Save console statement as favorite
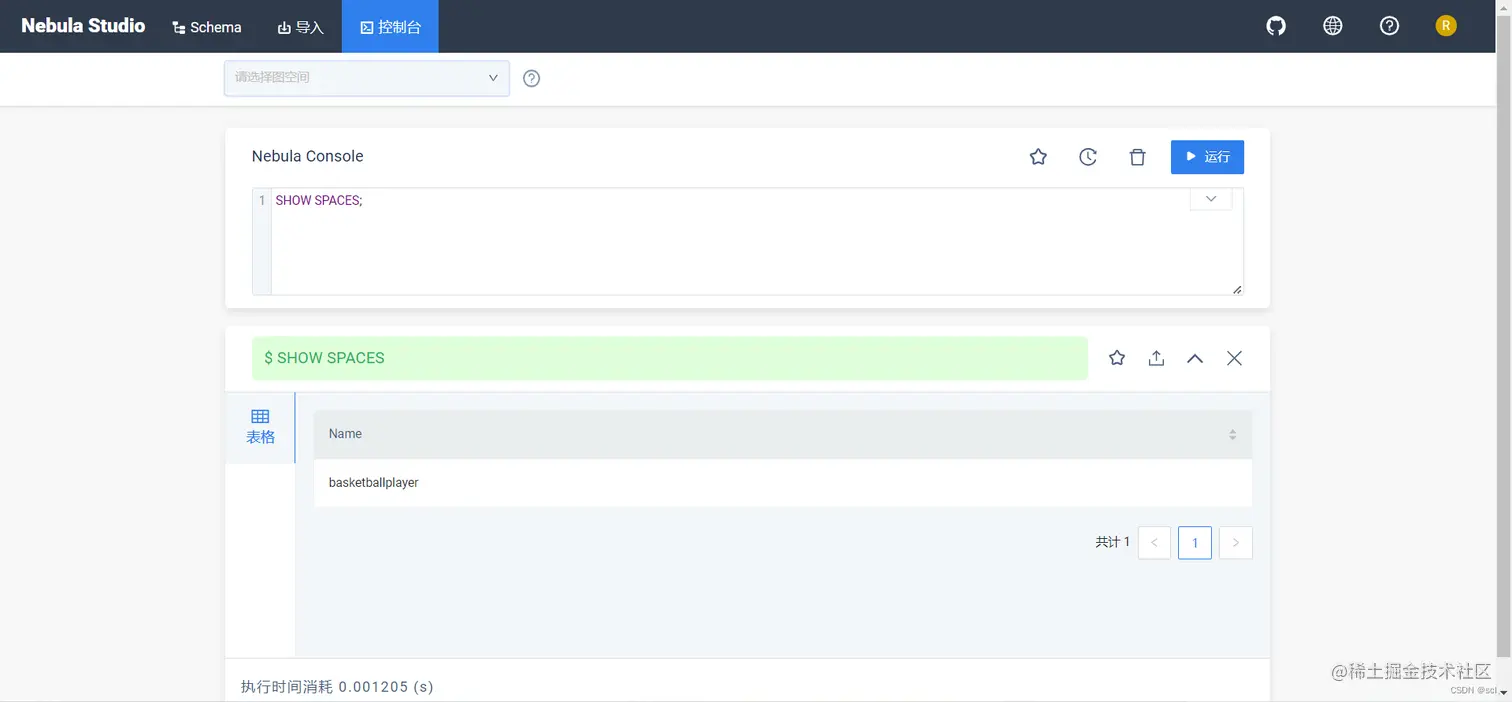Viewport: 1512px width, 702px height. (1038, 157)
